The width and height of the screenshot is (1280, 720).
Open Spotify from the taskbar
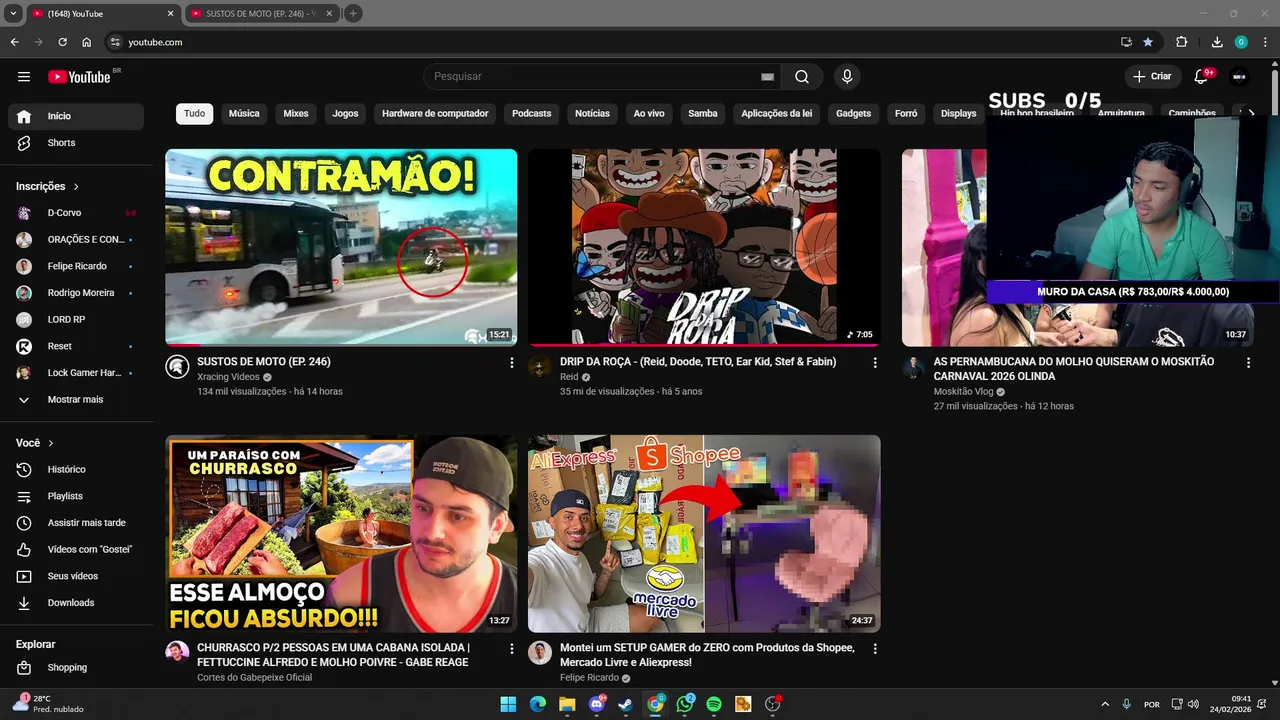click(x=714, y=704)
